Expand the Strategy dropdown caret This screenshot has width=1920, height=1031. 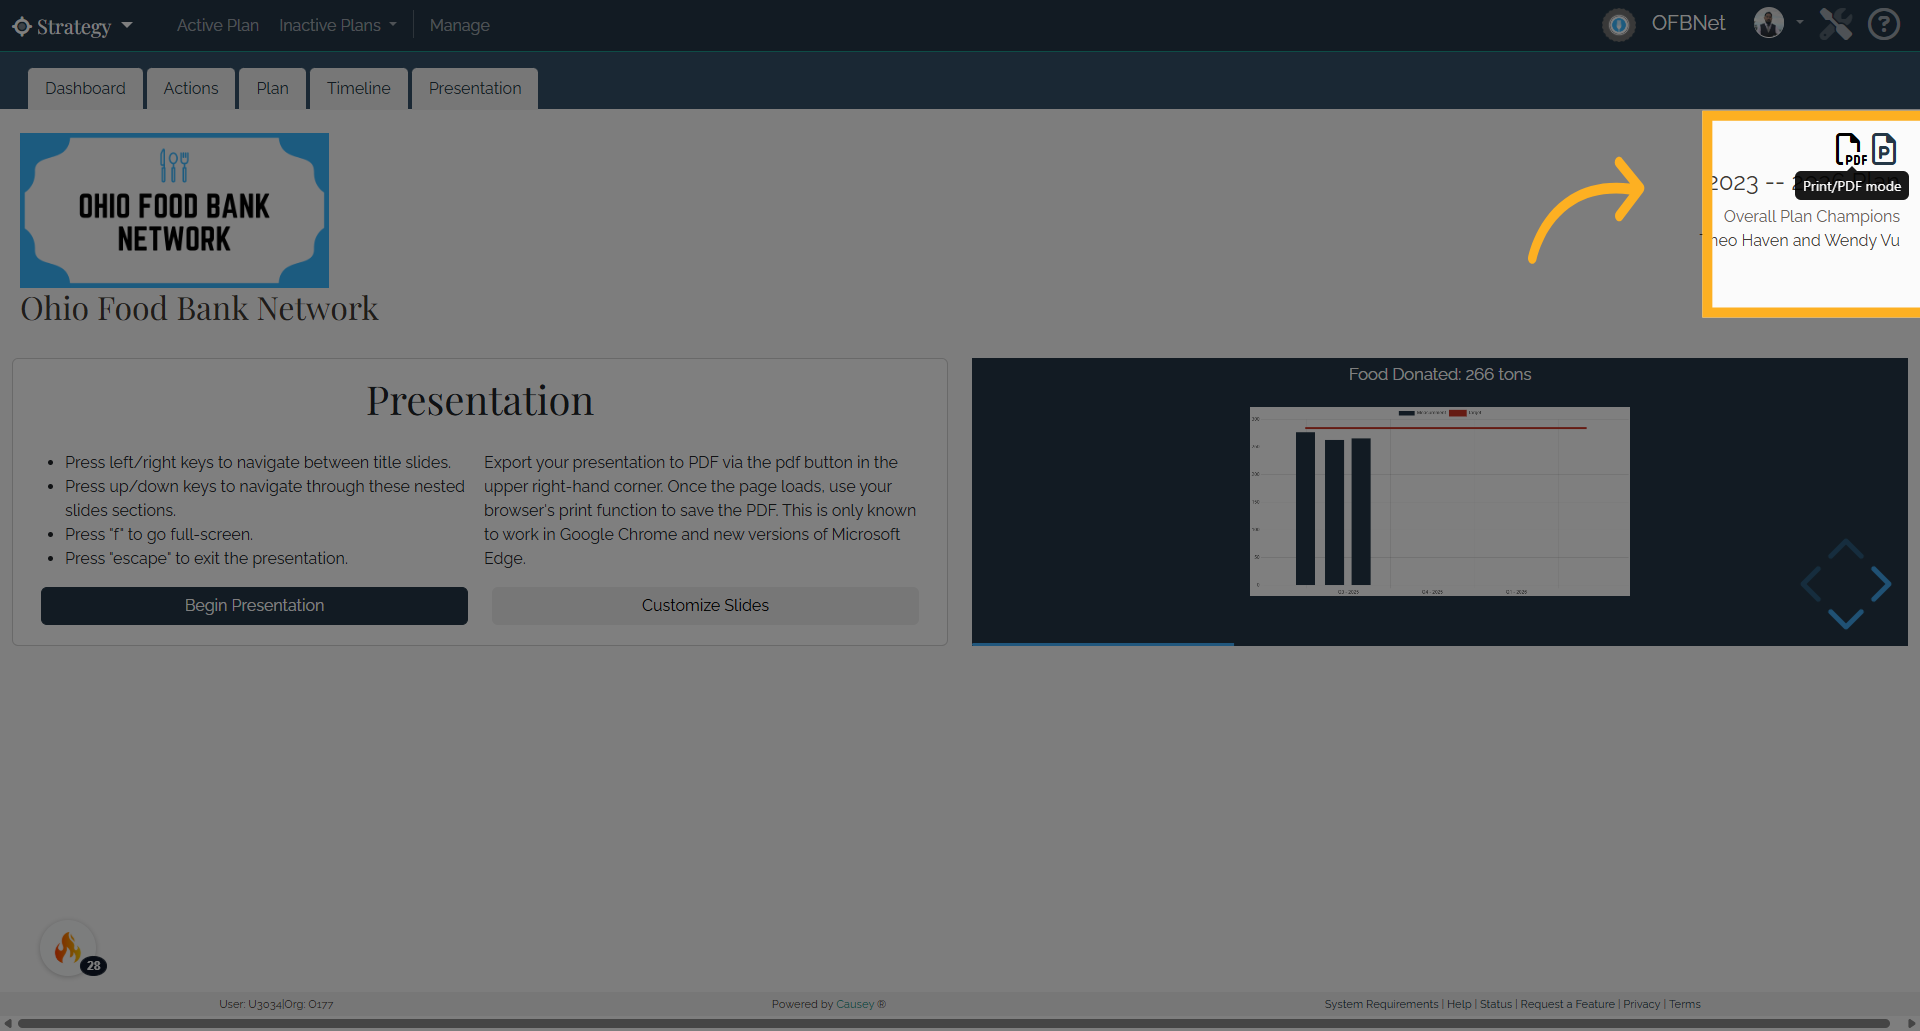click(x=127, y=25)
